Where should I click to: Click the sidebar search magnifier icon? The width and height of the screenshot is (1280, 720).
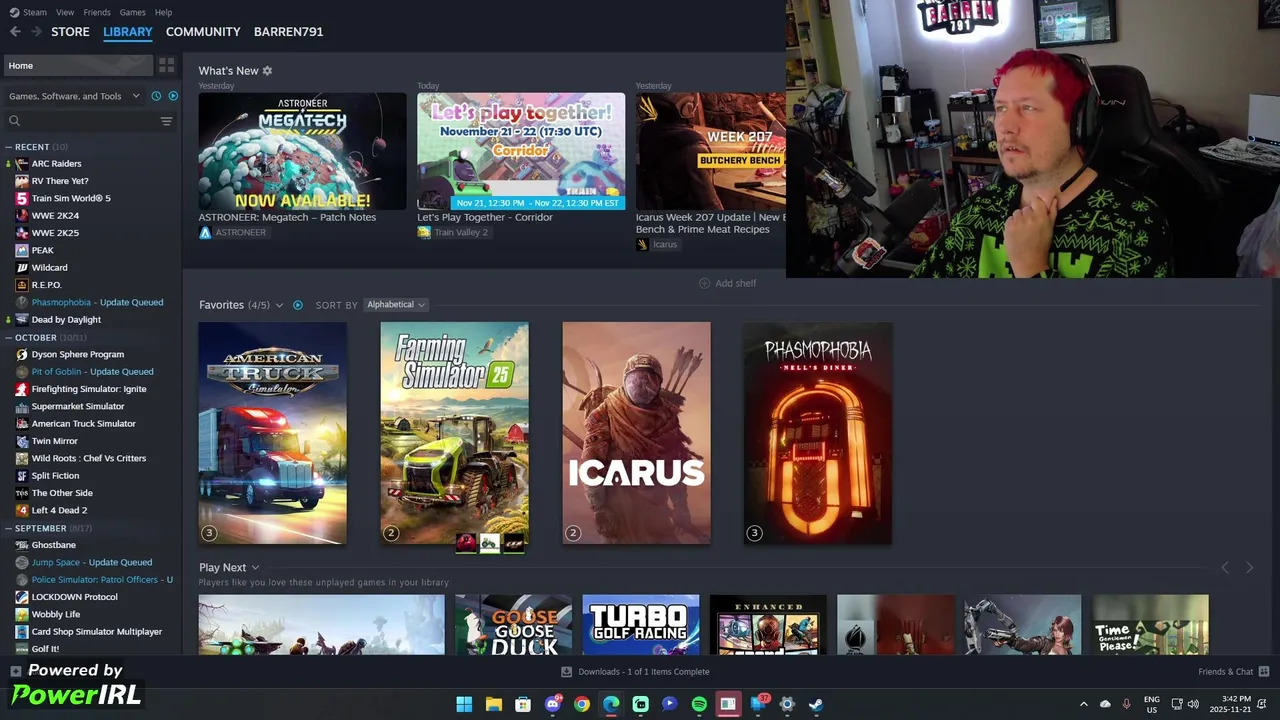click(14, 121)
